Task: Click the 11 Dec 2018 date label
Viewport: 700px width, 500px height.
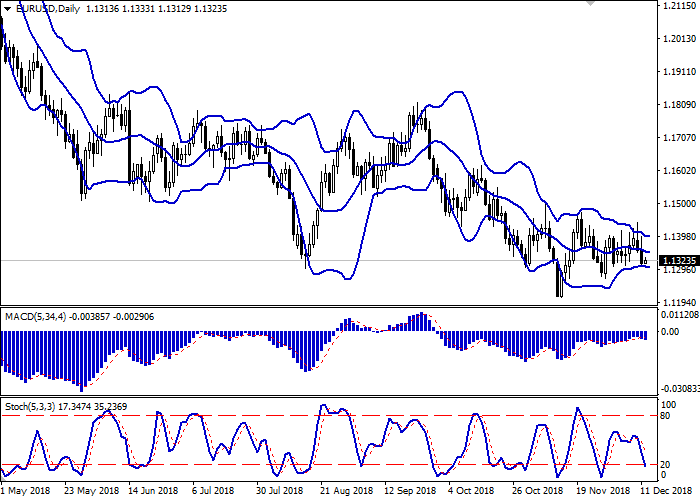Action: click(x=667, y=491)
